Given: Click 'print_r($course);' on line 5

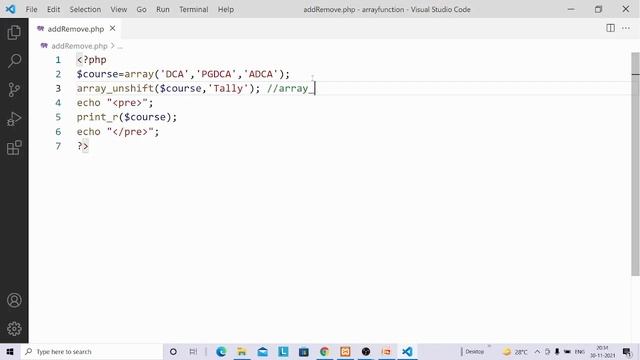Looking at the screenshot, I should coord(127,117).
